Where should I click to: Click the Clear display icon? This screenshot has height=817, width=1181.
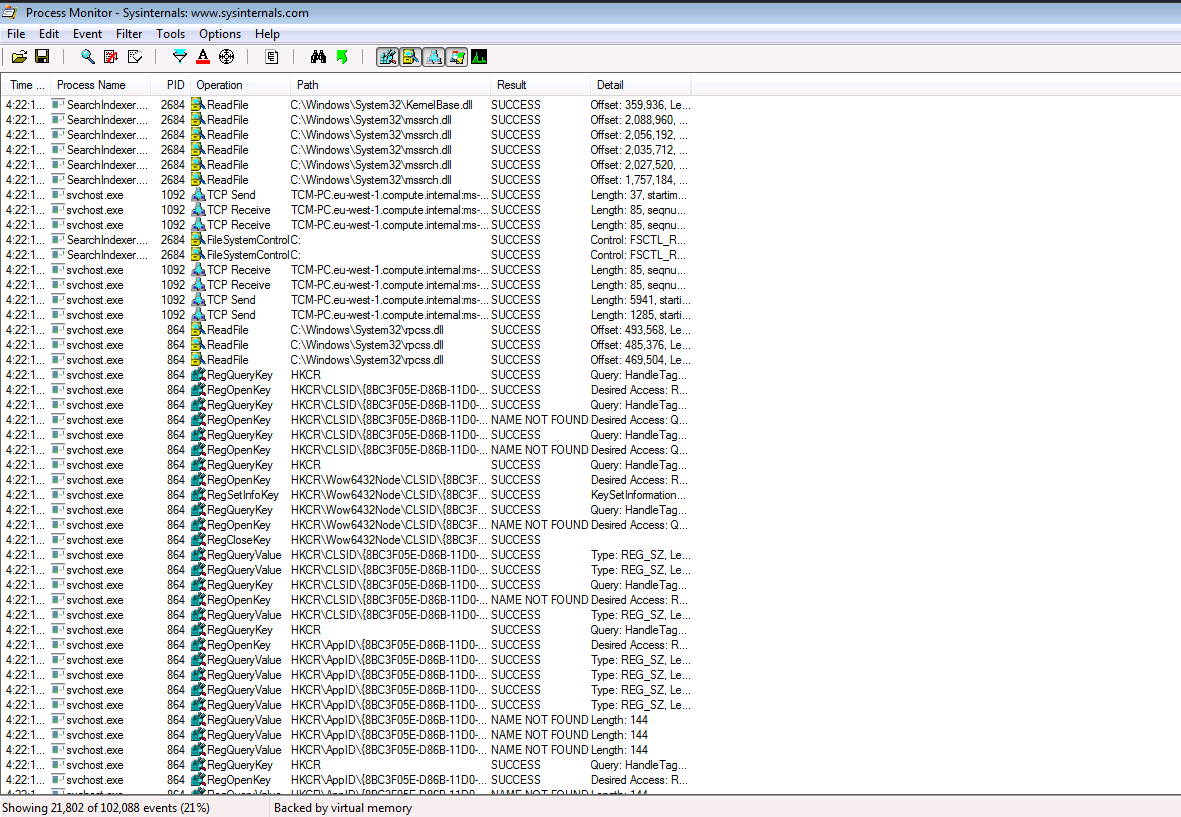pyautogui.click(x=135, y=57)
